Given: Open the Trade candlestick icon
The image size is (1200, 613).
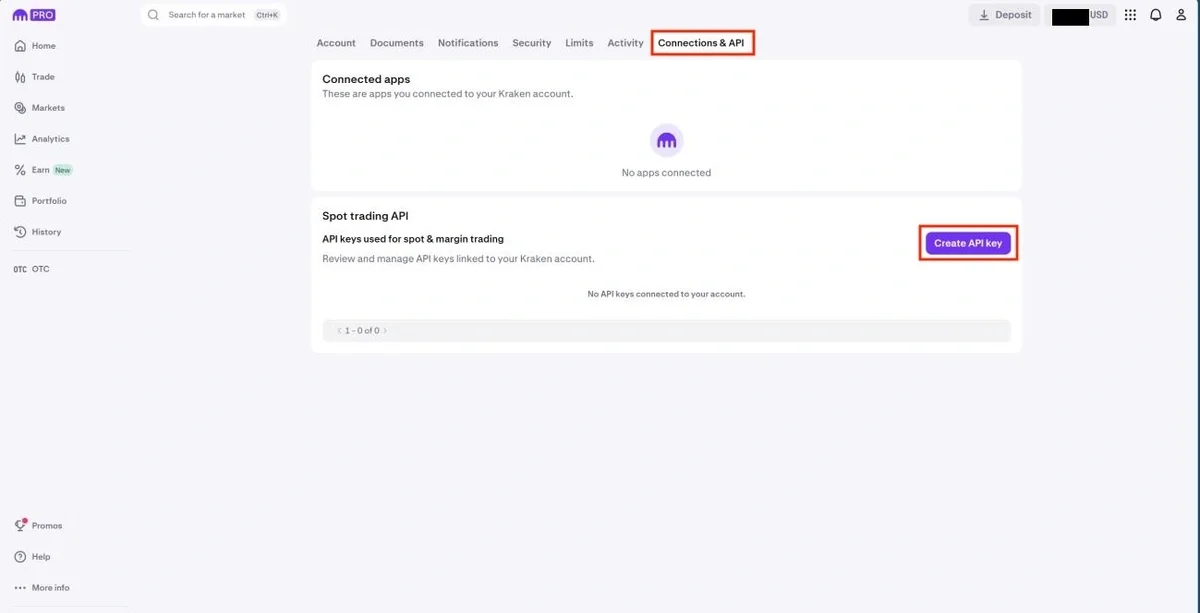Looking at the screenshot, I should (20, 77).
